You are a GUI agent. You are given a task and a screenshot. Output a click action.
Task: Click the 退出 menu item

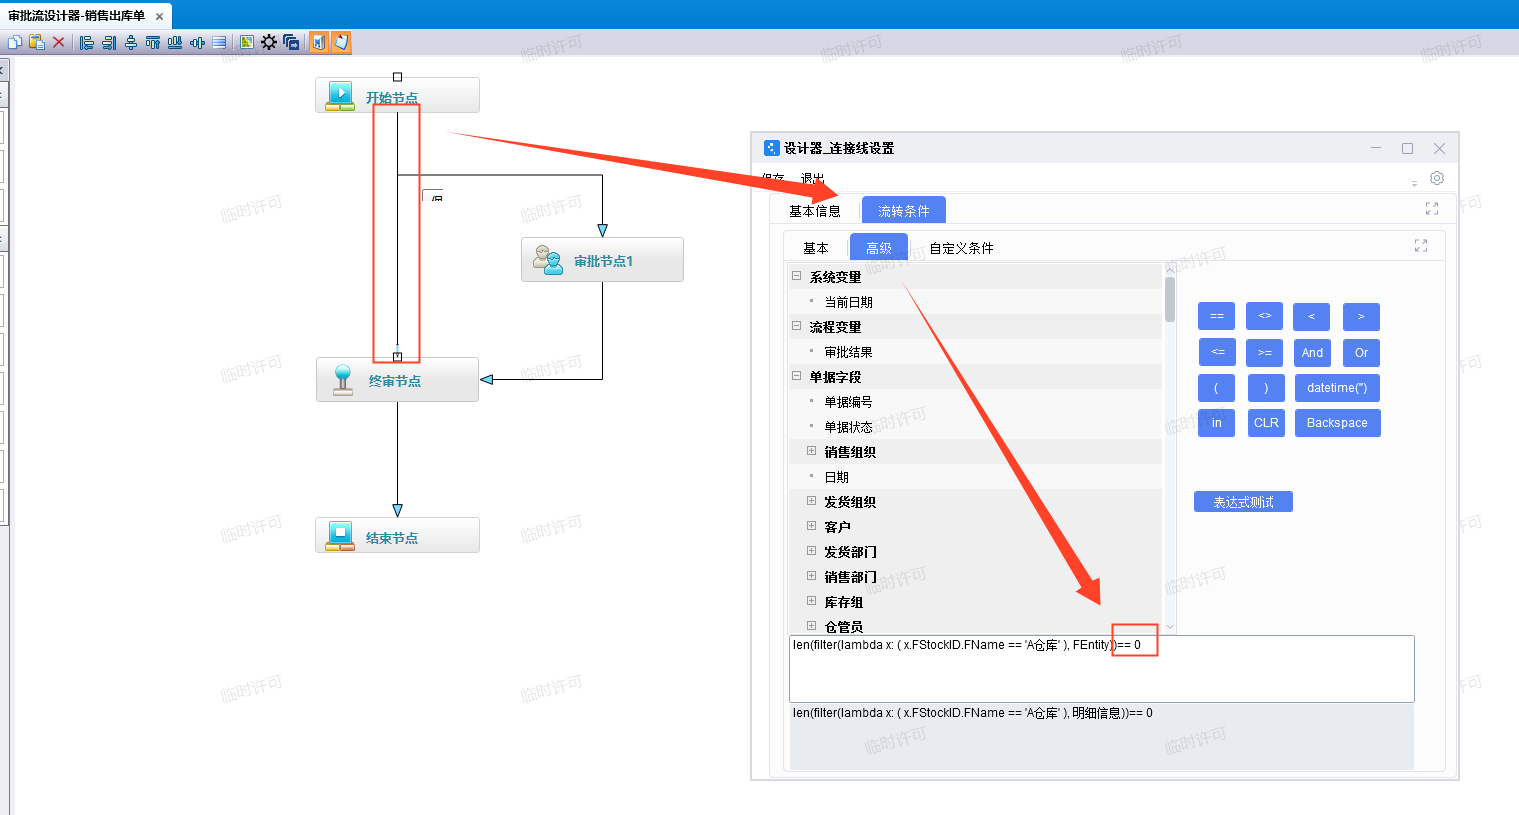click(812, 178)
